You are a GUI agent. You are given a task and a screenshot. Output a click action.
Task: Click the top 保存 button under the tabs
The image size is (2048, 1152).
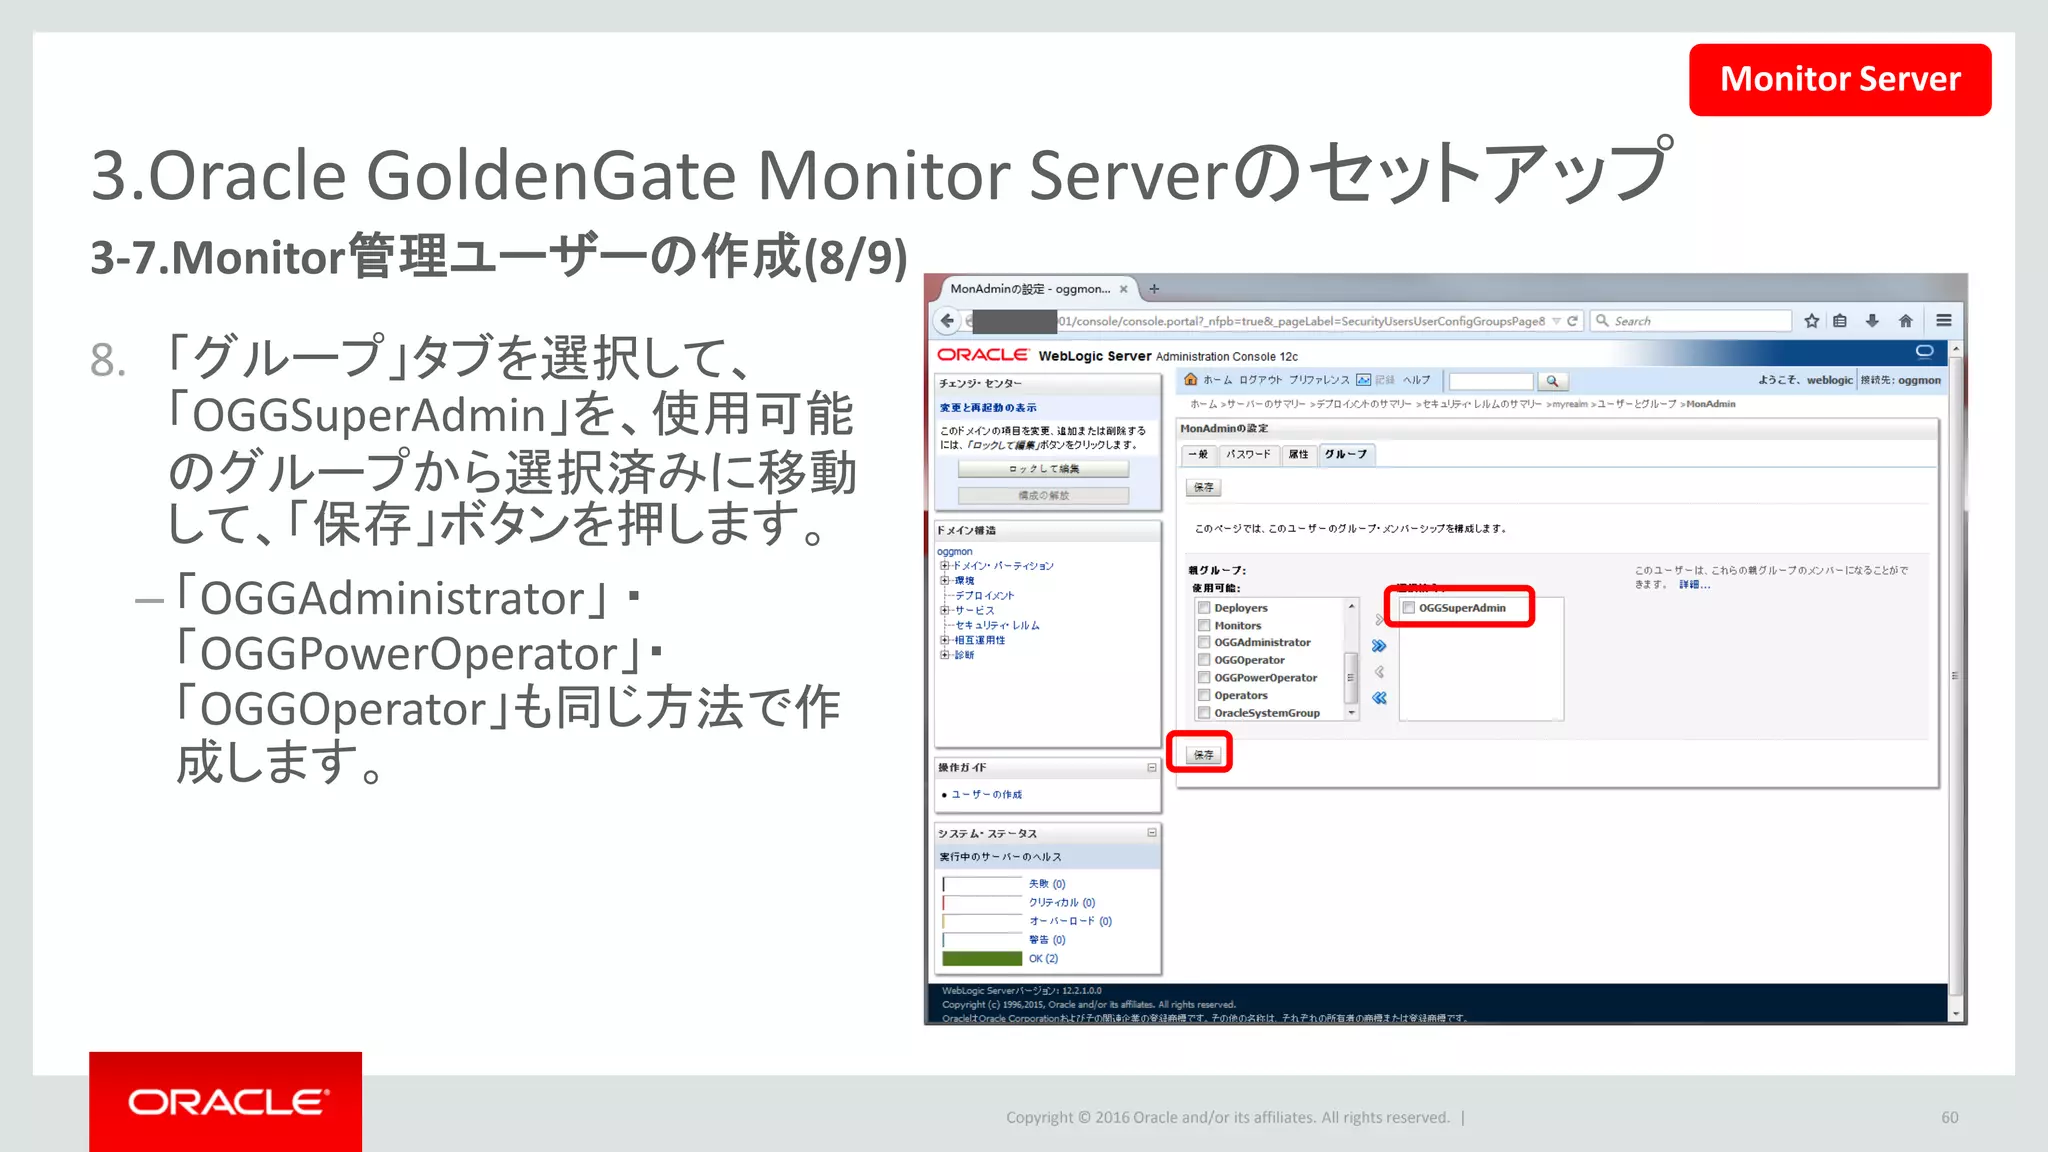pyautogui.click(x=1204, y=488)
